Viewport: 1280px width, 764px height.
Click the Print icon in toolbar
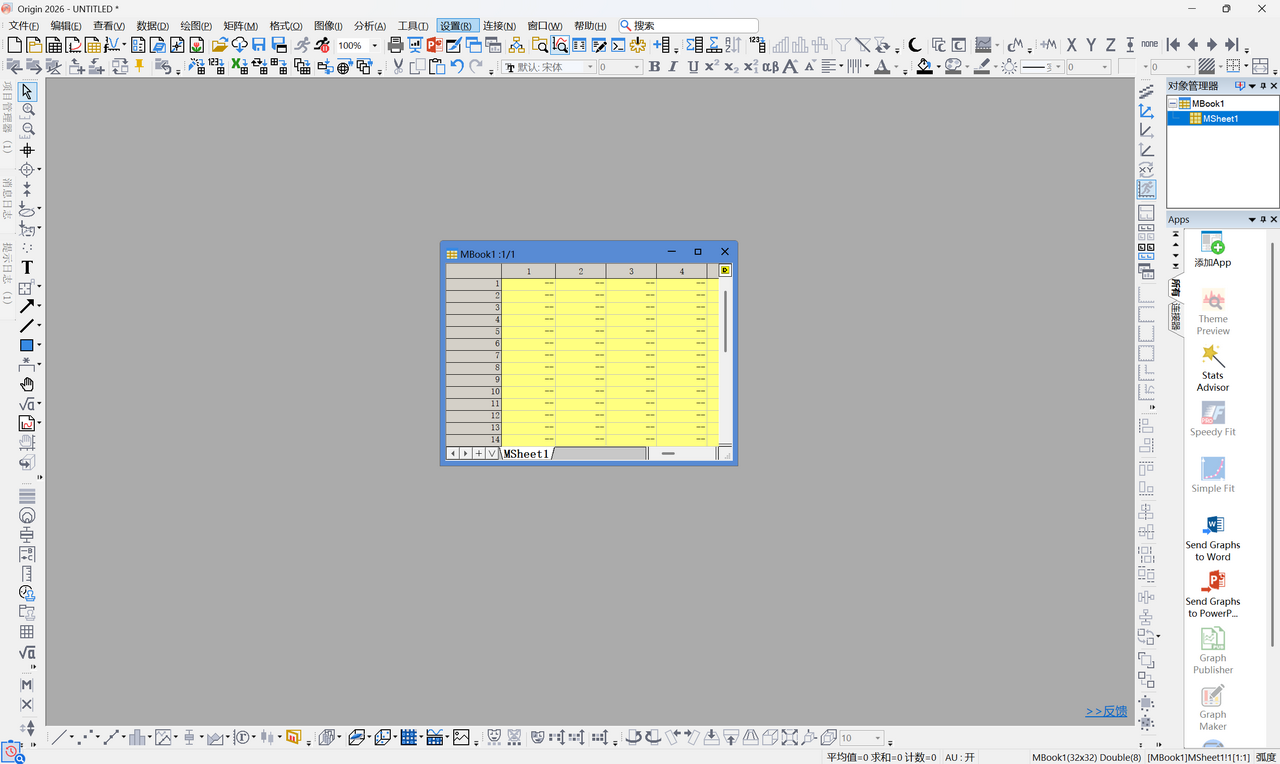click(395, 45)
